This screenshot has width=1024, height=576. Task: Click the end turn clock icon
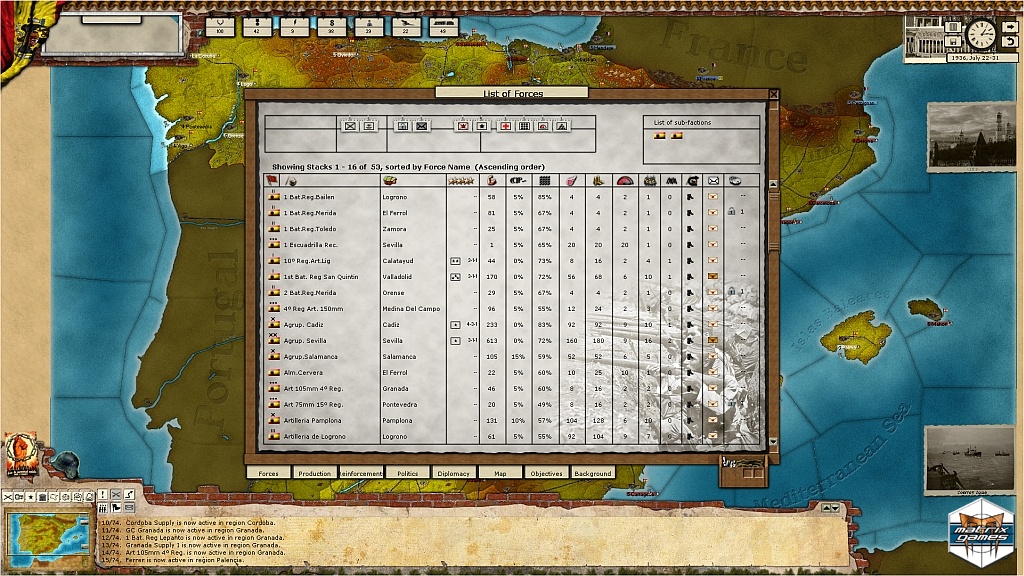[980, 34]
